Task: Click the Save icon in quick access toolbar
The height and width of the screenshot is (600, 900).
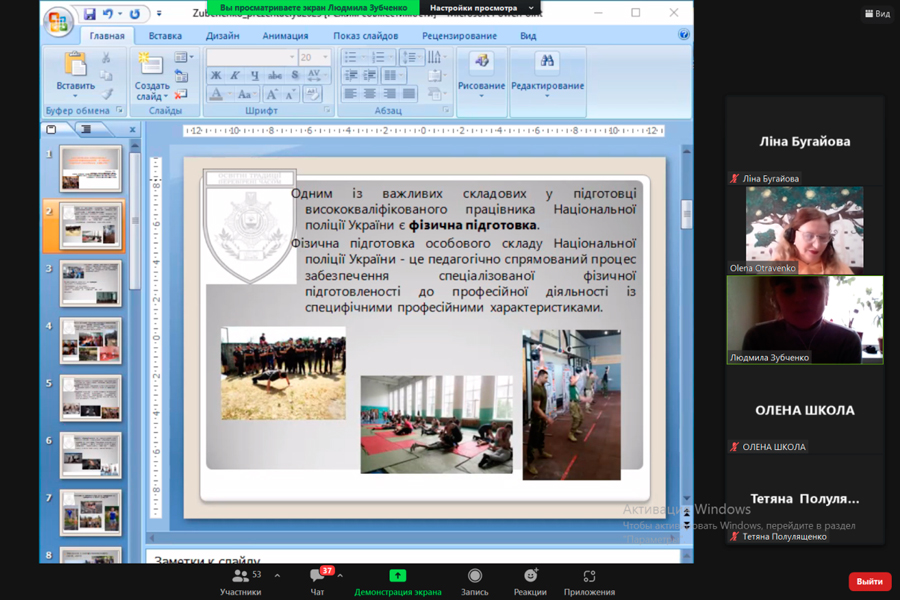Action: [x=89, y=14]
